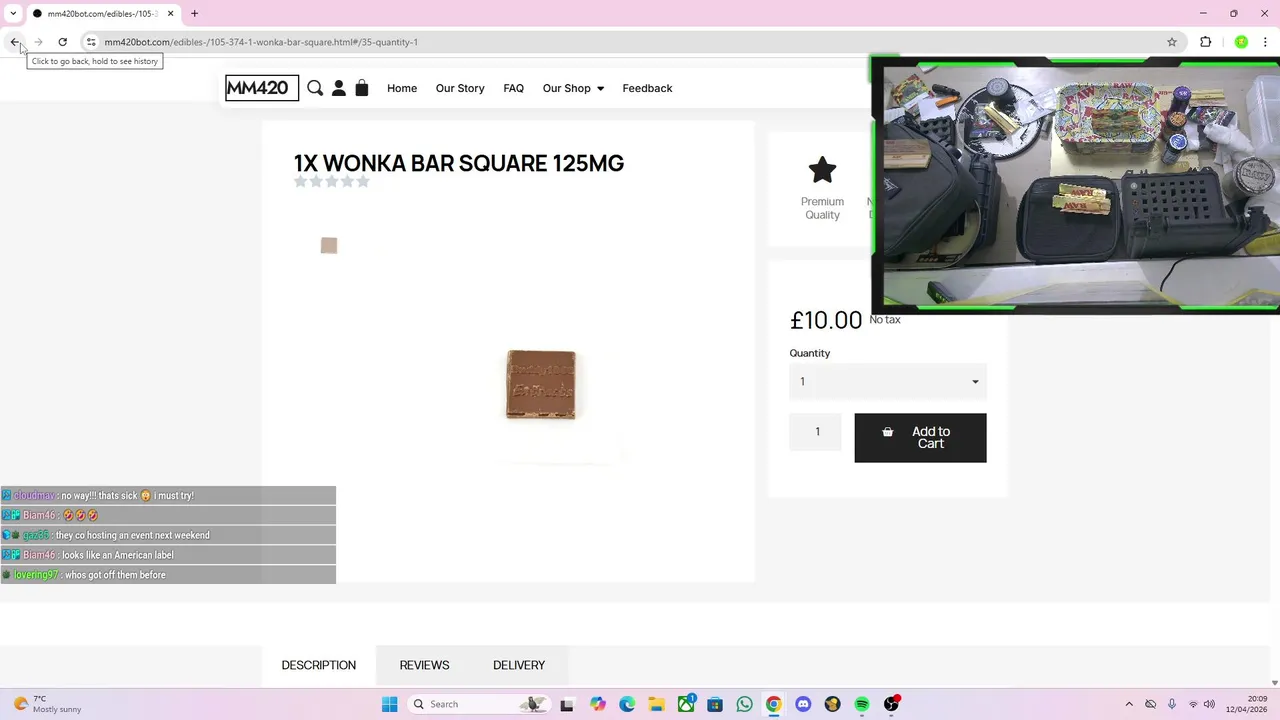Open WhatsApp from the taskbar
The height and width of the screenshot is (720, 1280).
[x=744, y=704]
